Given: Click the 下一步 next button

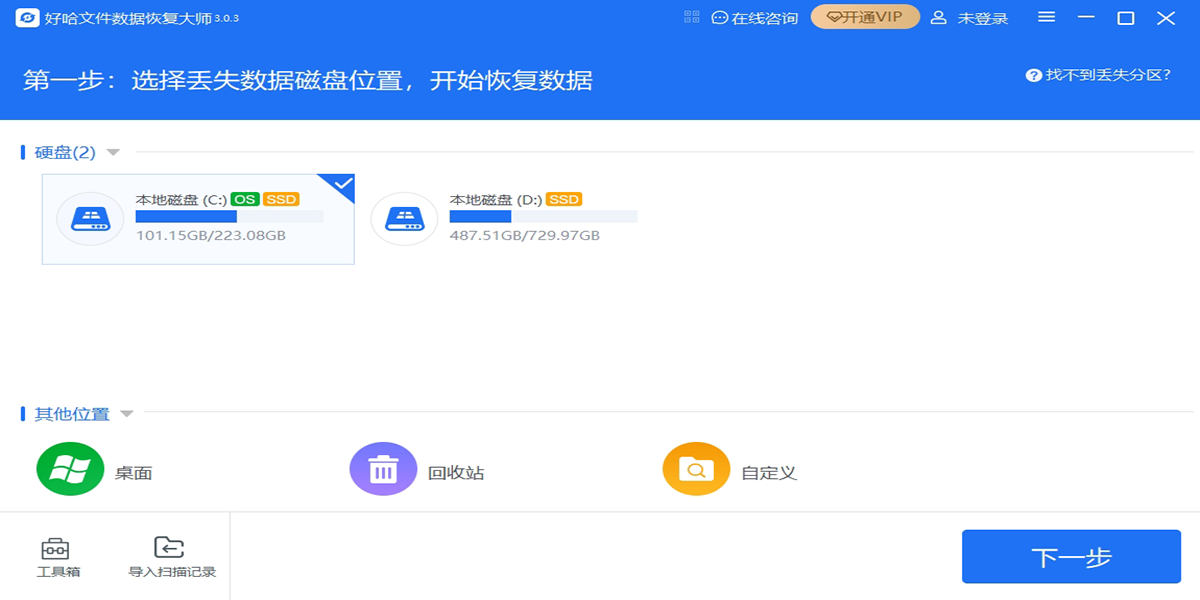Looking at the screenshot, I should point(1071,557).
